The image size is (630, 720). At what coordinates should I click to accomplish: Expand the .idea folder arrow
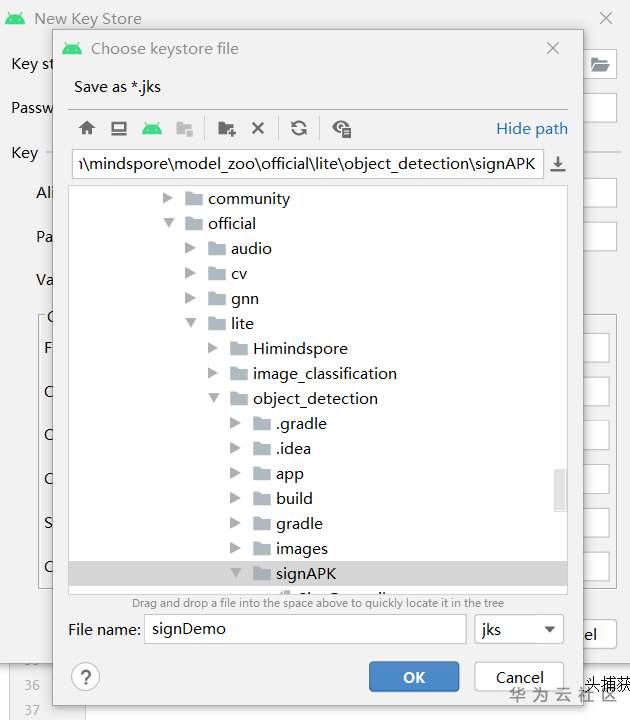(235, 448)
